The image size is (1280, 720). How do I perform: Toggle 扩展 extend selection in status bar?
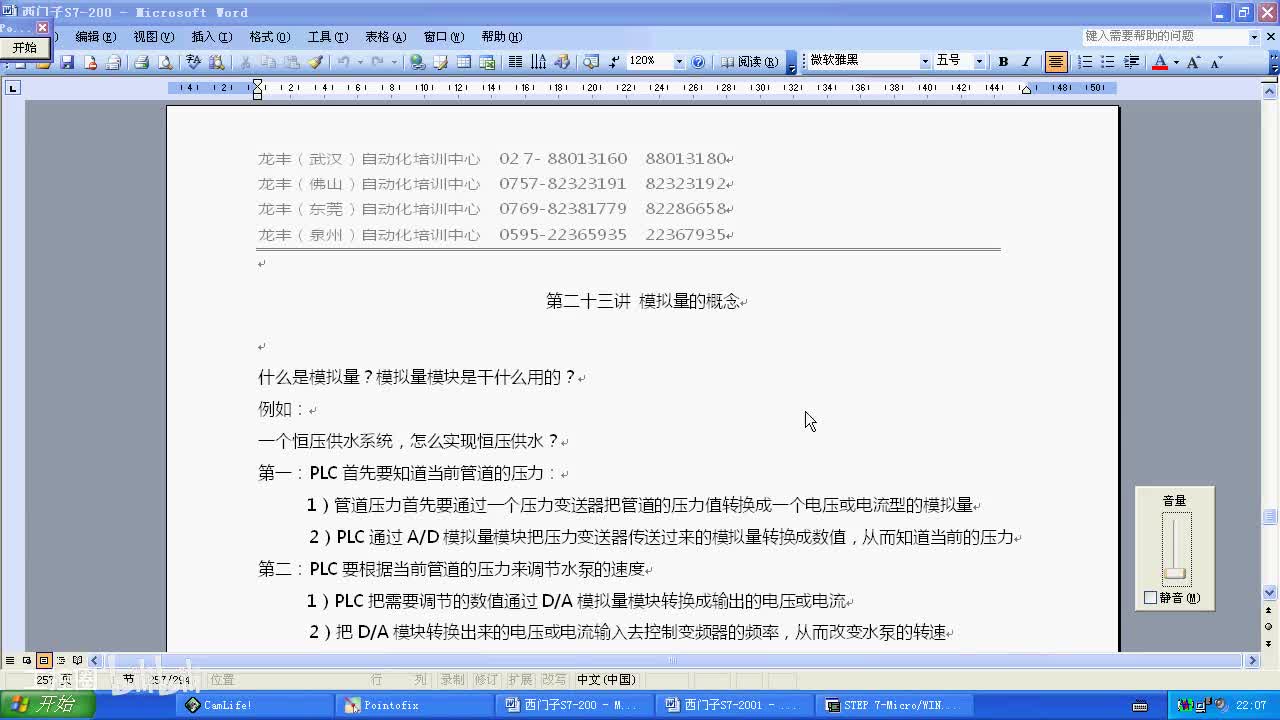(x=519, y=679)
